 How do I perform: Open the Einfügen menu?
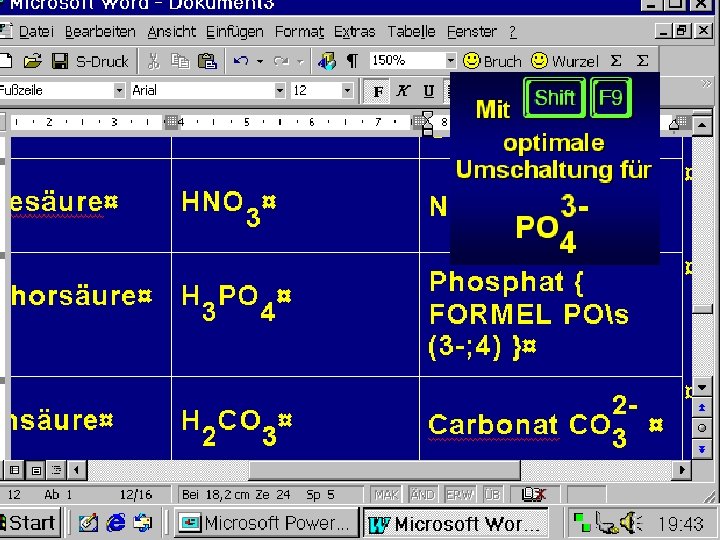[235, 32]
